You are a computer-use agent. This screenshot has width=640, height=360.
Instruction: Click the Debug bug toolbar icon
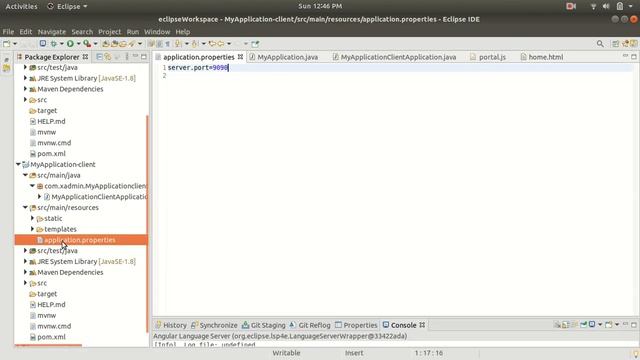53,44
